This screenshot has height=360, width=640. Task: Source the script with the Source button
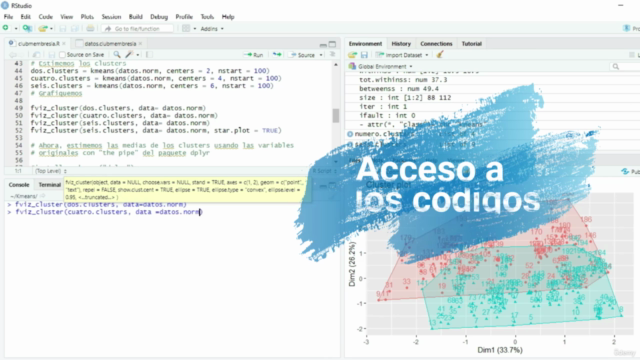pyautogui.click(x=302, y=55)
